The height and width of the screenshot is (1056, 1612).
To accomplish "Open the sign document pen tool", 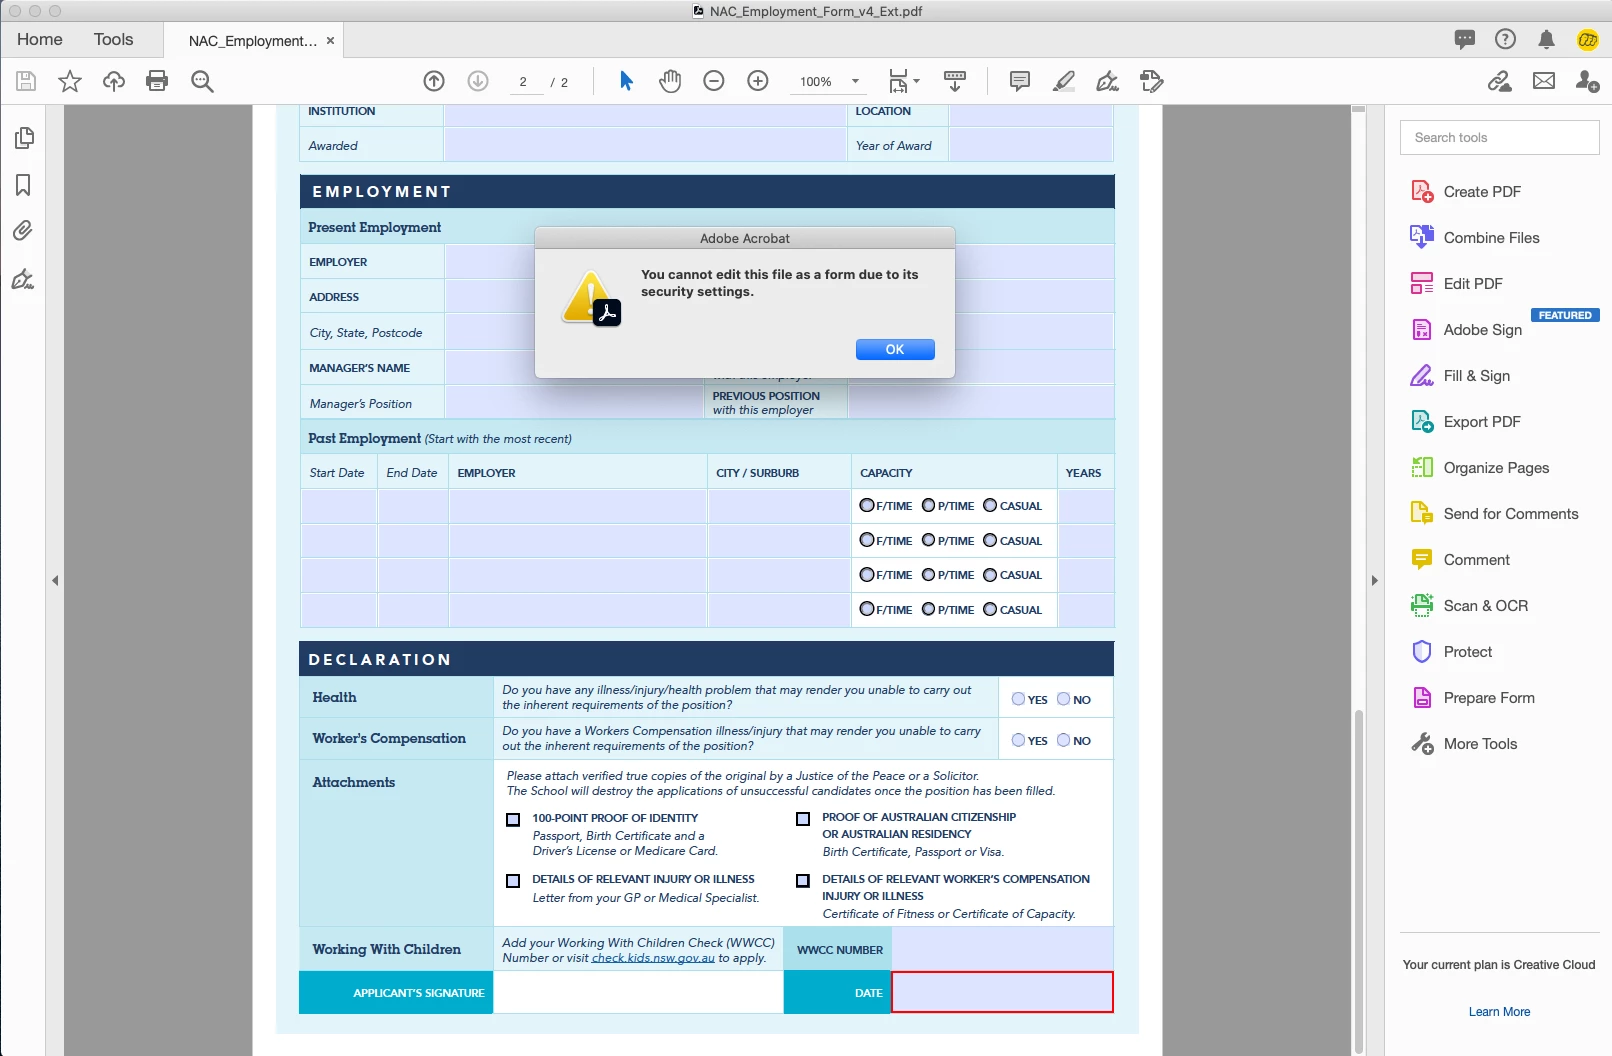I will 1108,81.
